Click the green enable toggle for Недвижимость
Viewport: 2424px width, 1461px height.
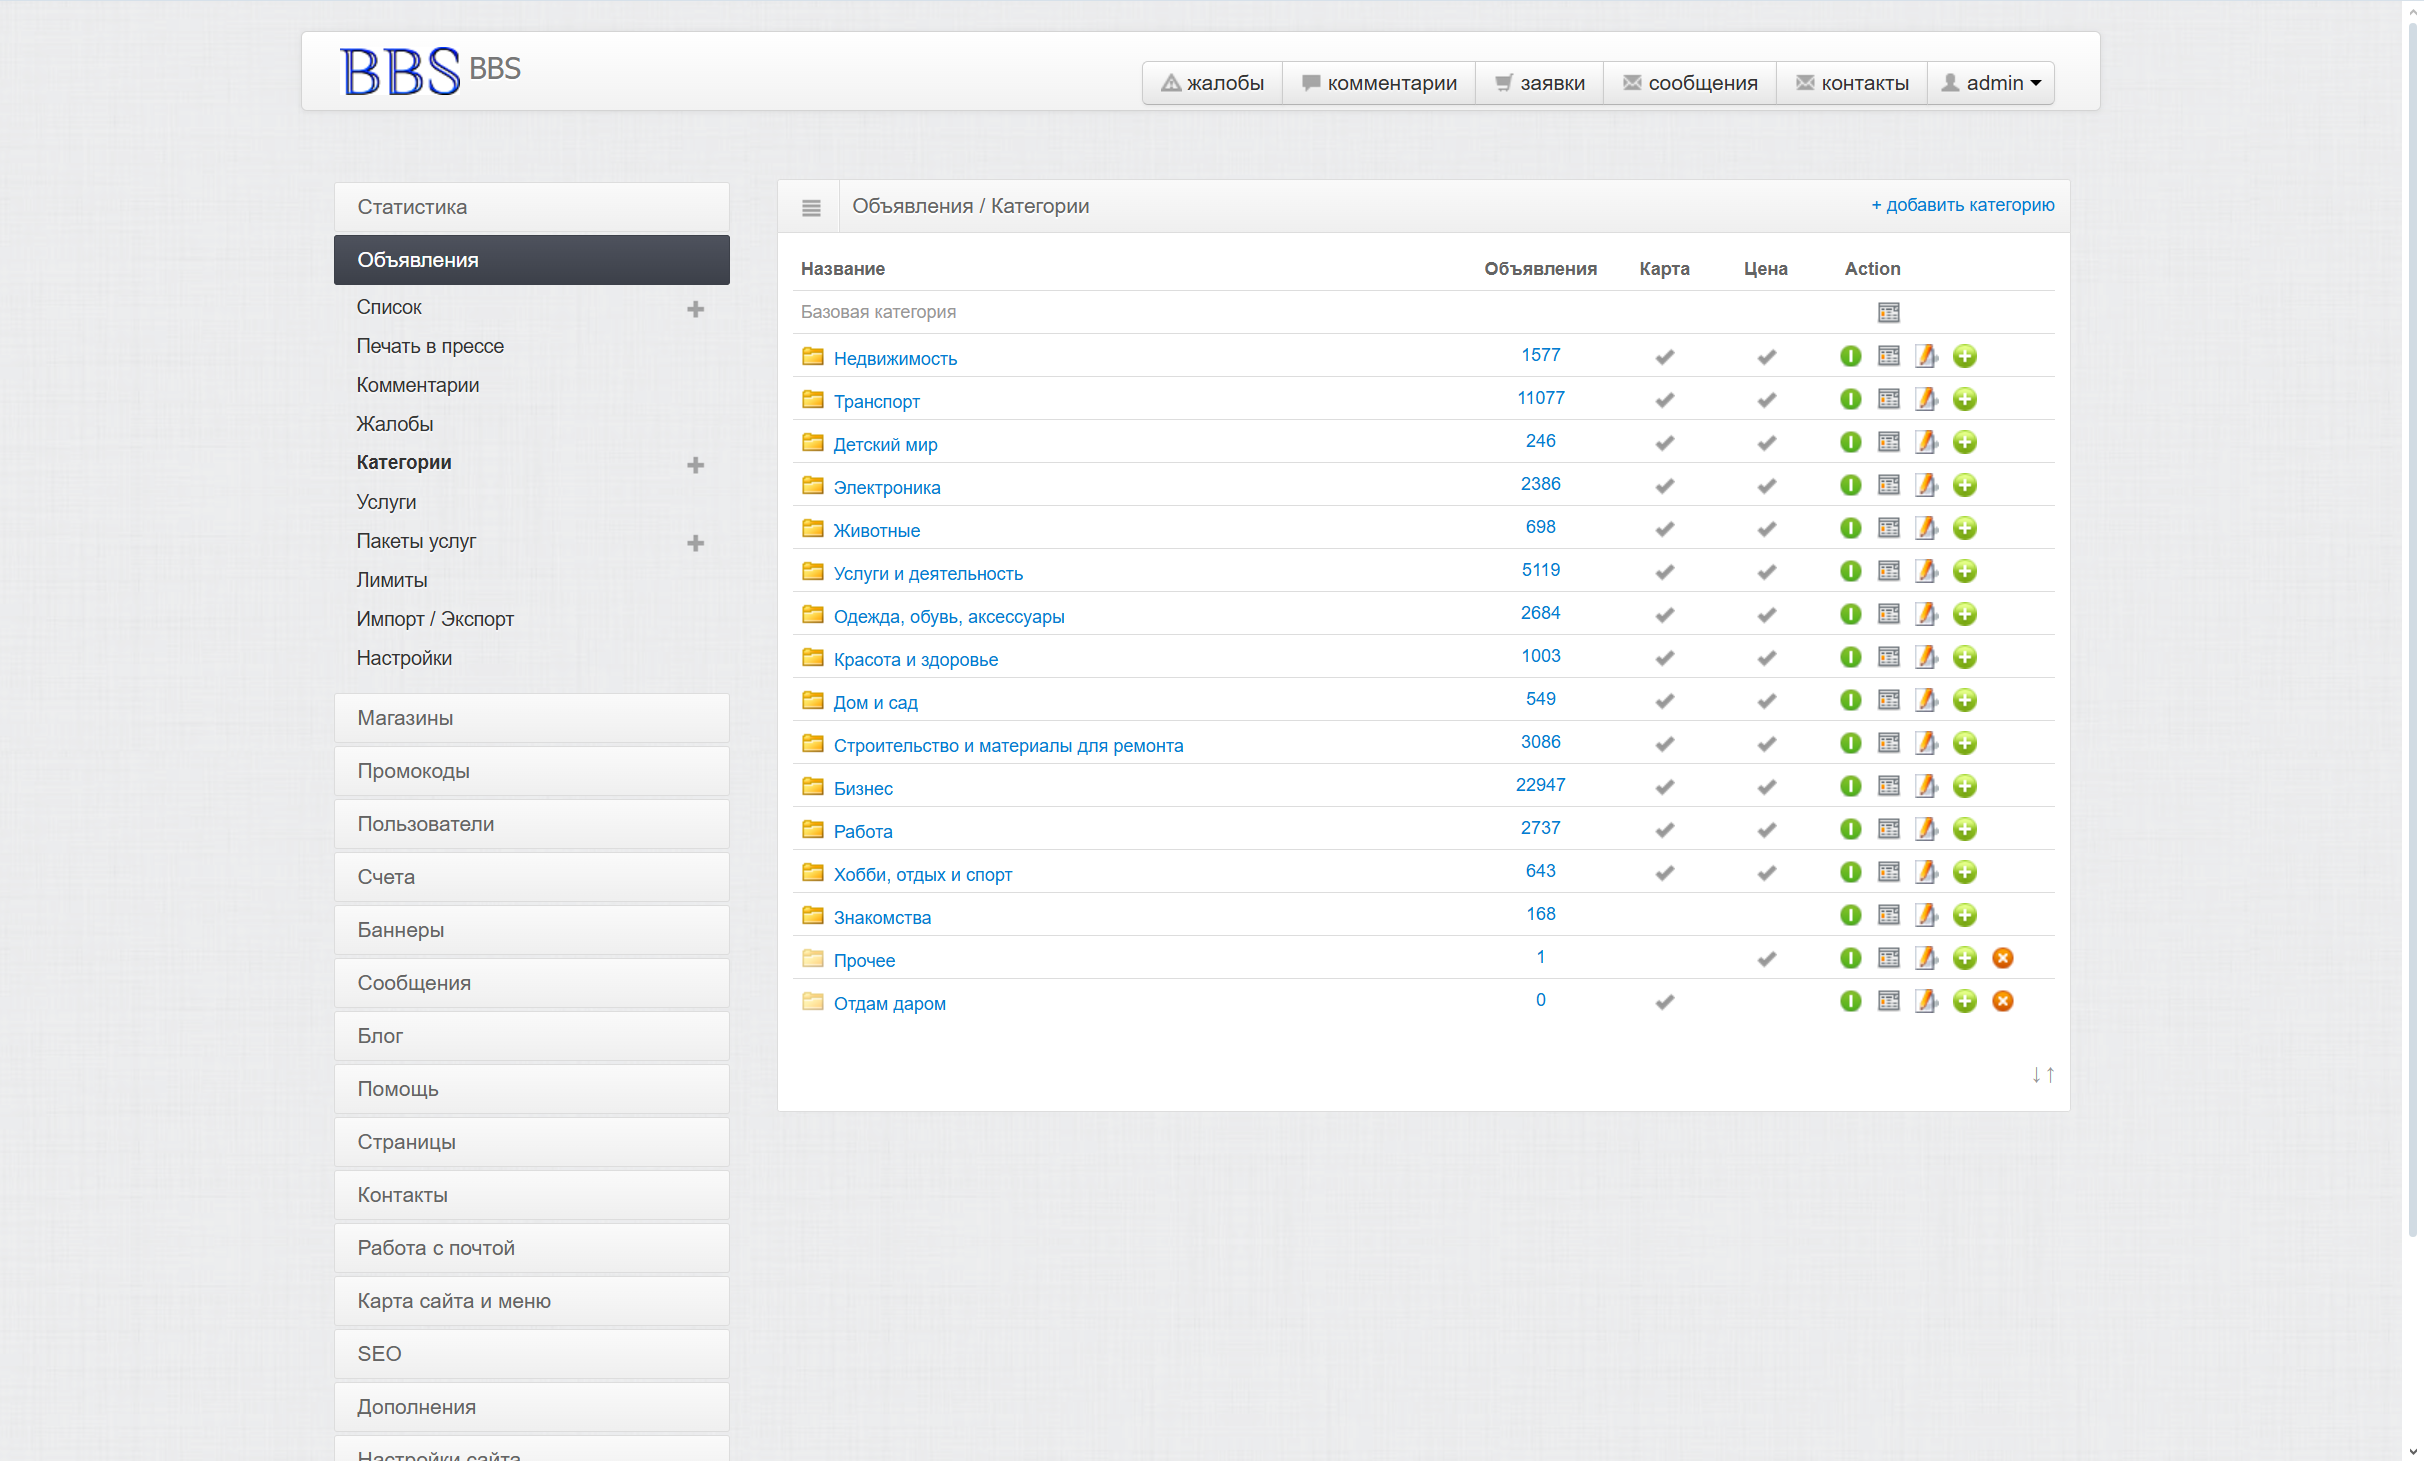point(1850,356)
